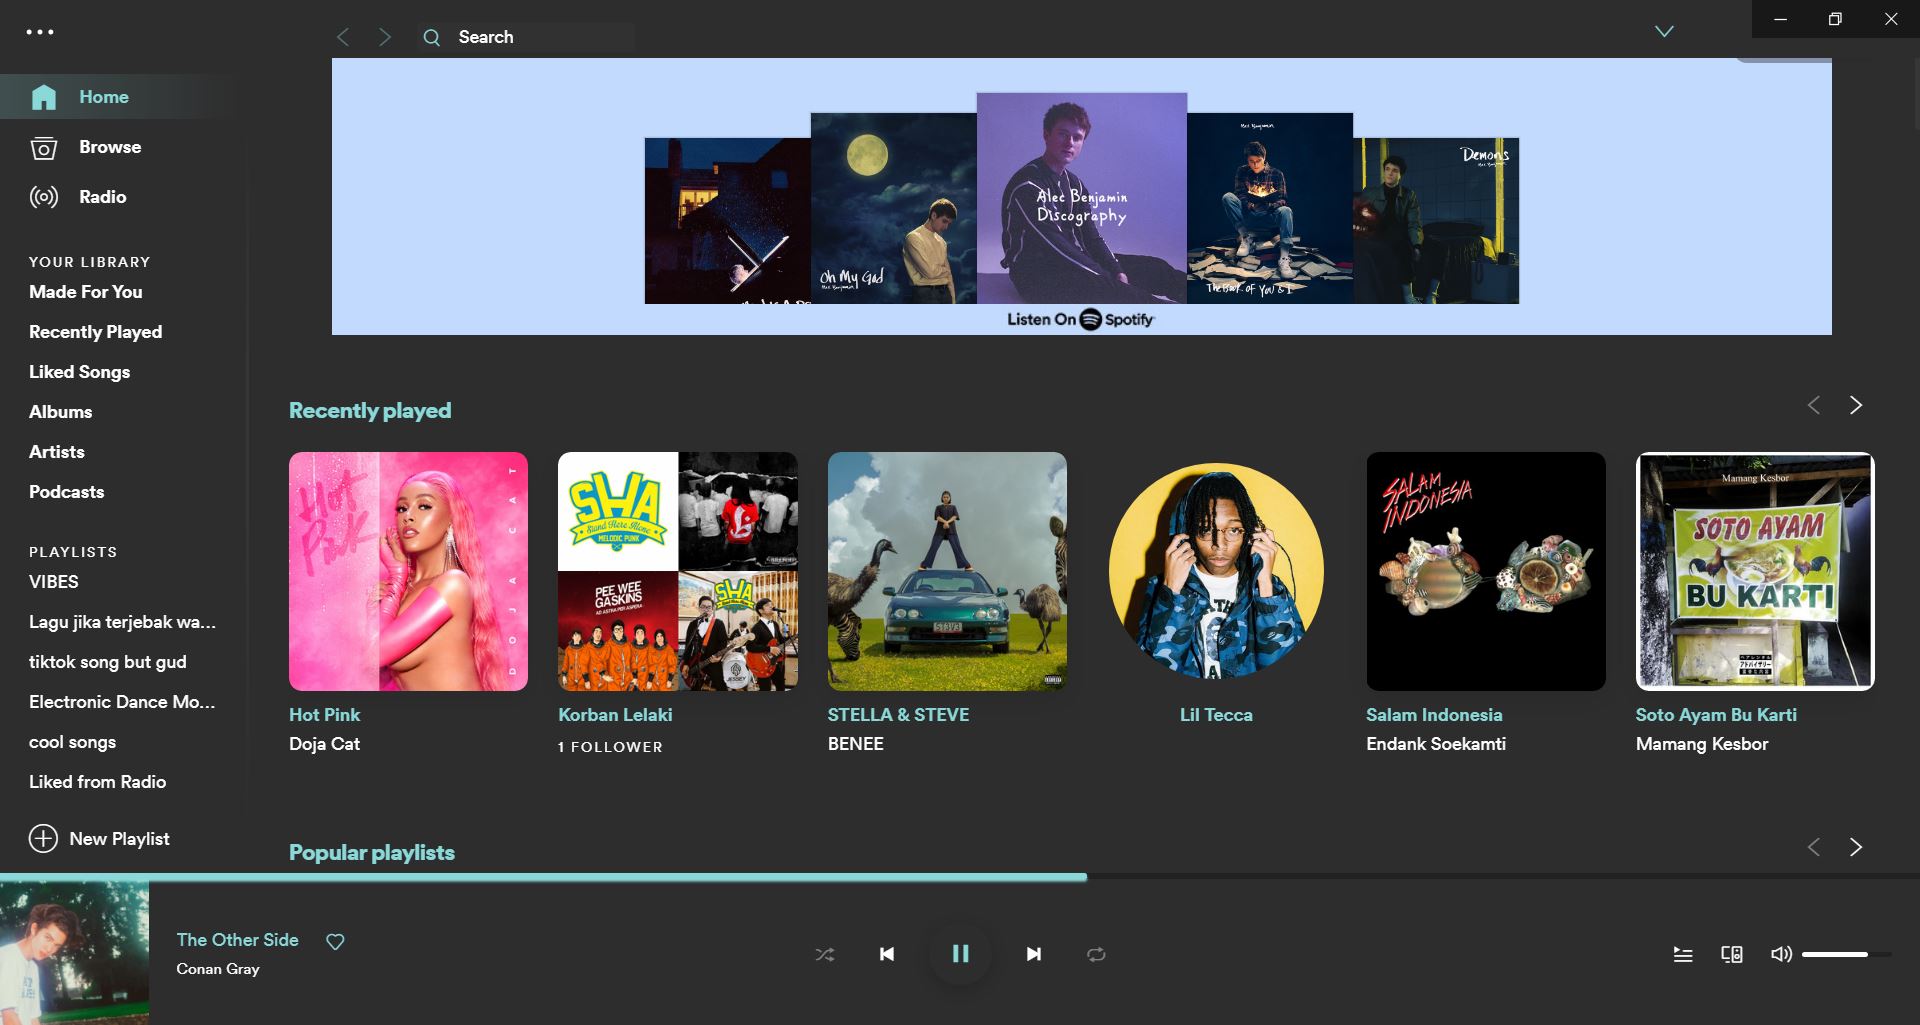Click the Hot Pink title link

325,715
